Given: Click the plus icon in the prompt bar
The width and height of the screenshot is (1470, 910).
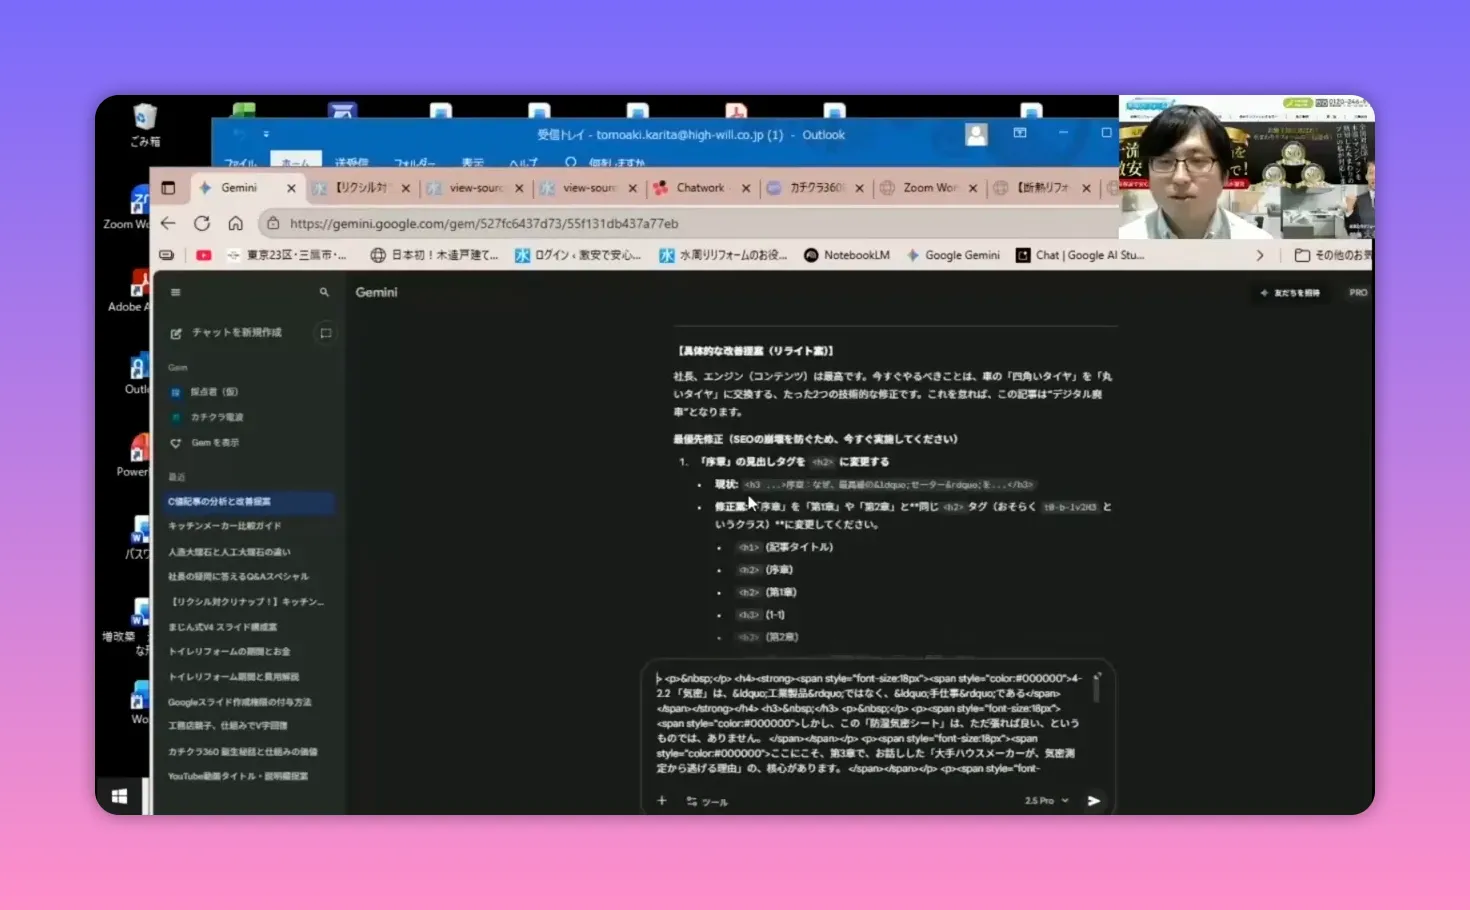Looking at the screenshot, I should point(660,800).
